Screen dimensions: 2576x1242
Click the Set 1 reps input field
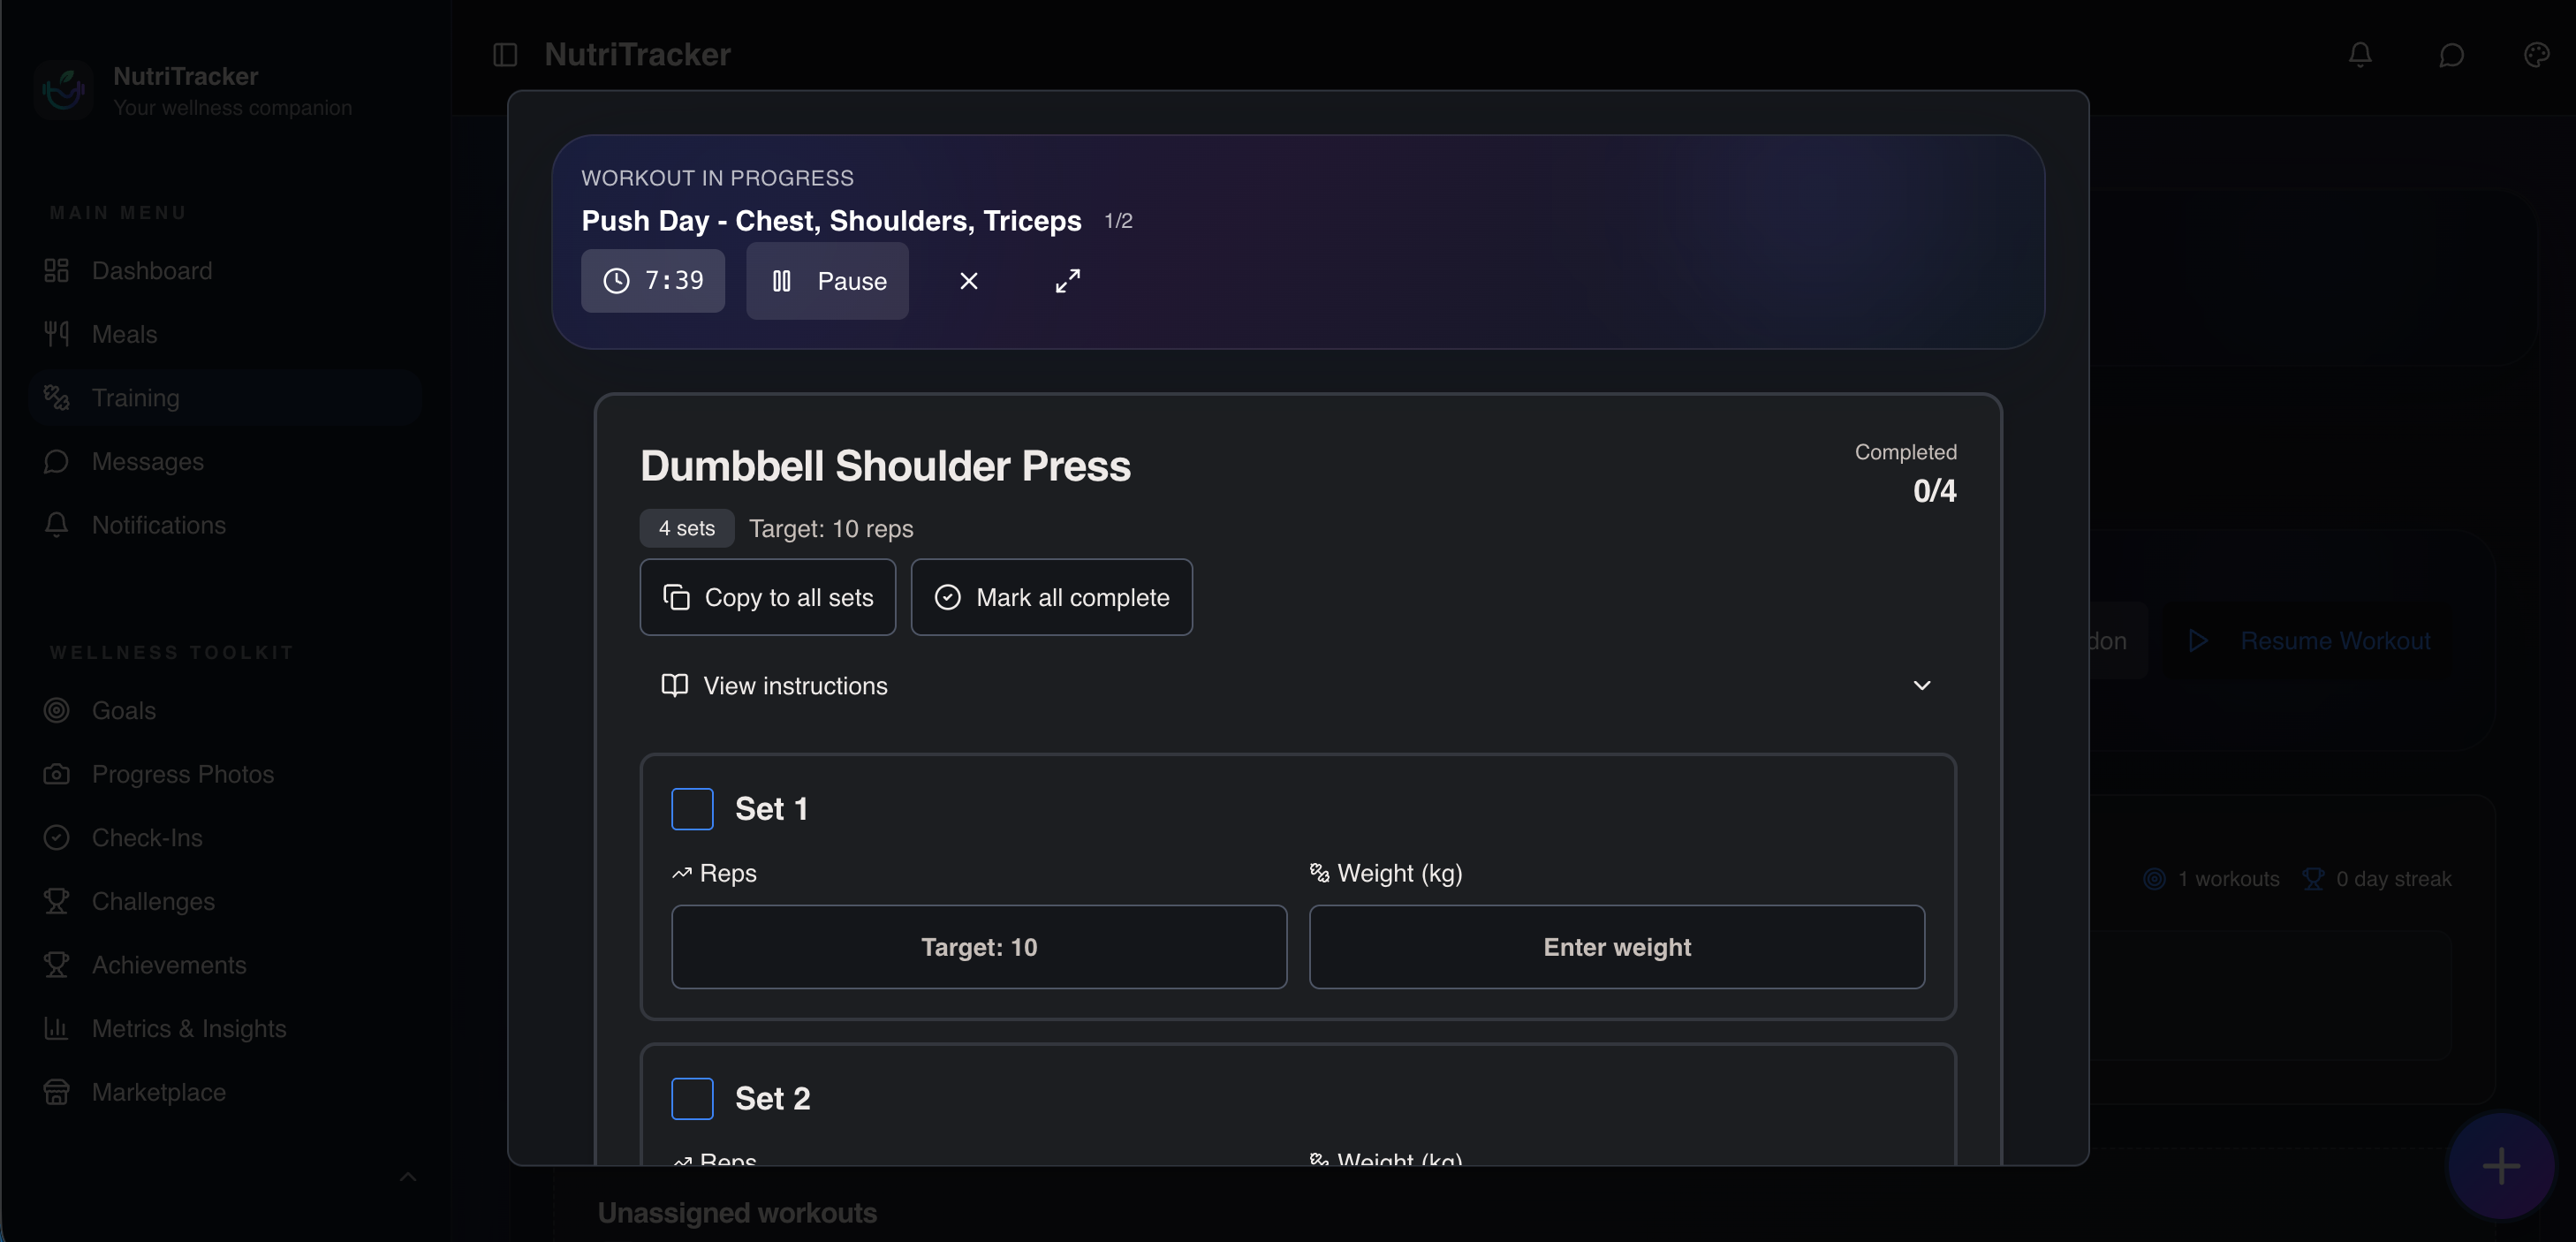978,947
